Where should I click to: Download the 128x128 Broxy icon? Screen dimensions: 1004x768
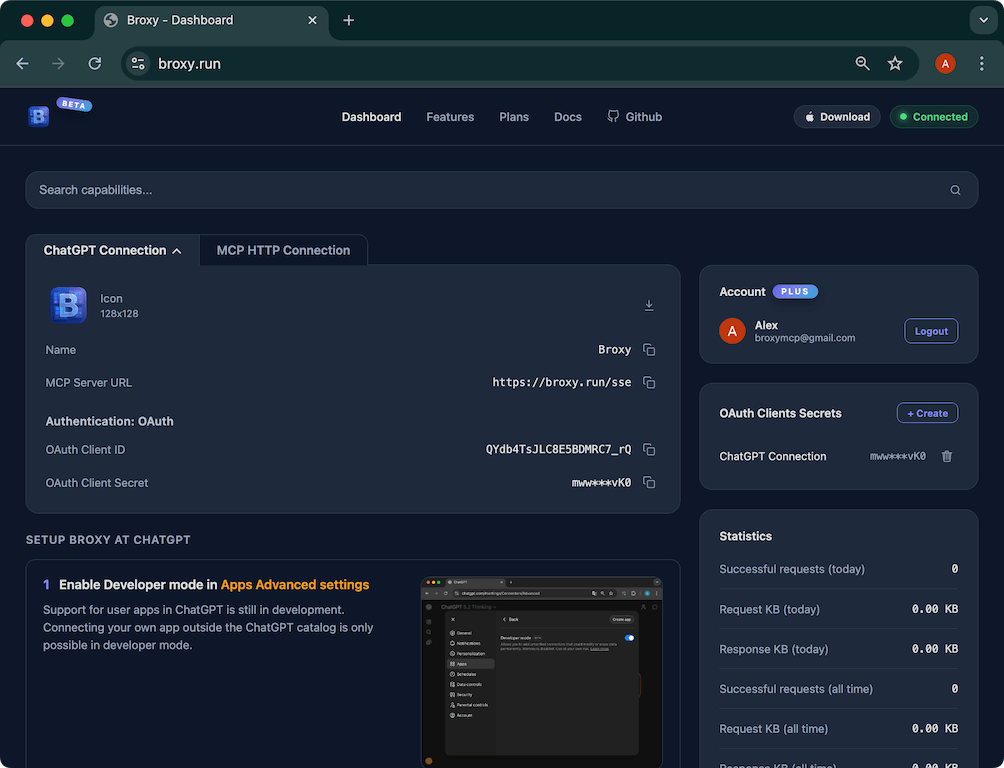pos(649,305)
